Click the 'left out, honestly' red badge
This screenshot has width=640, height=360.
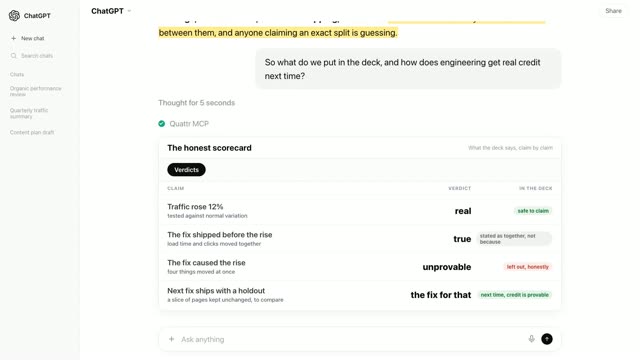pyautogui.click(x=527, y=267)
